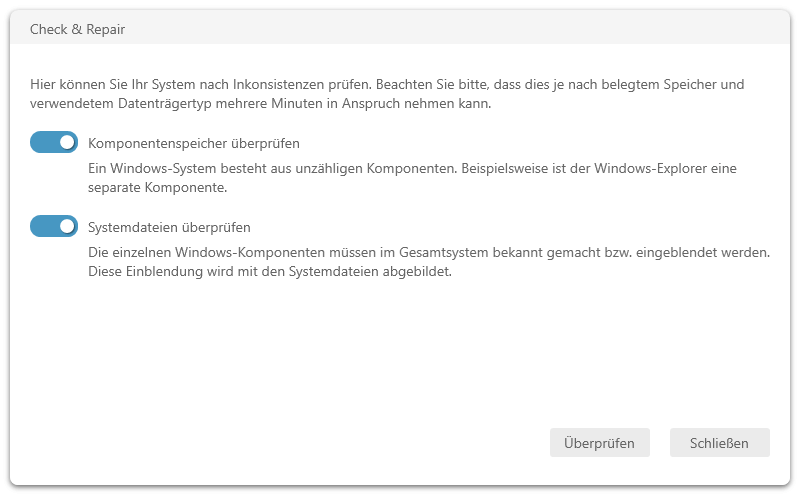The image size is (800, 495).
Task: Click the word "abgebildet" in the last description
Action: pyautogui.click(x=417, y=271)
